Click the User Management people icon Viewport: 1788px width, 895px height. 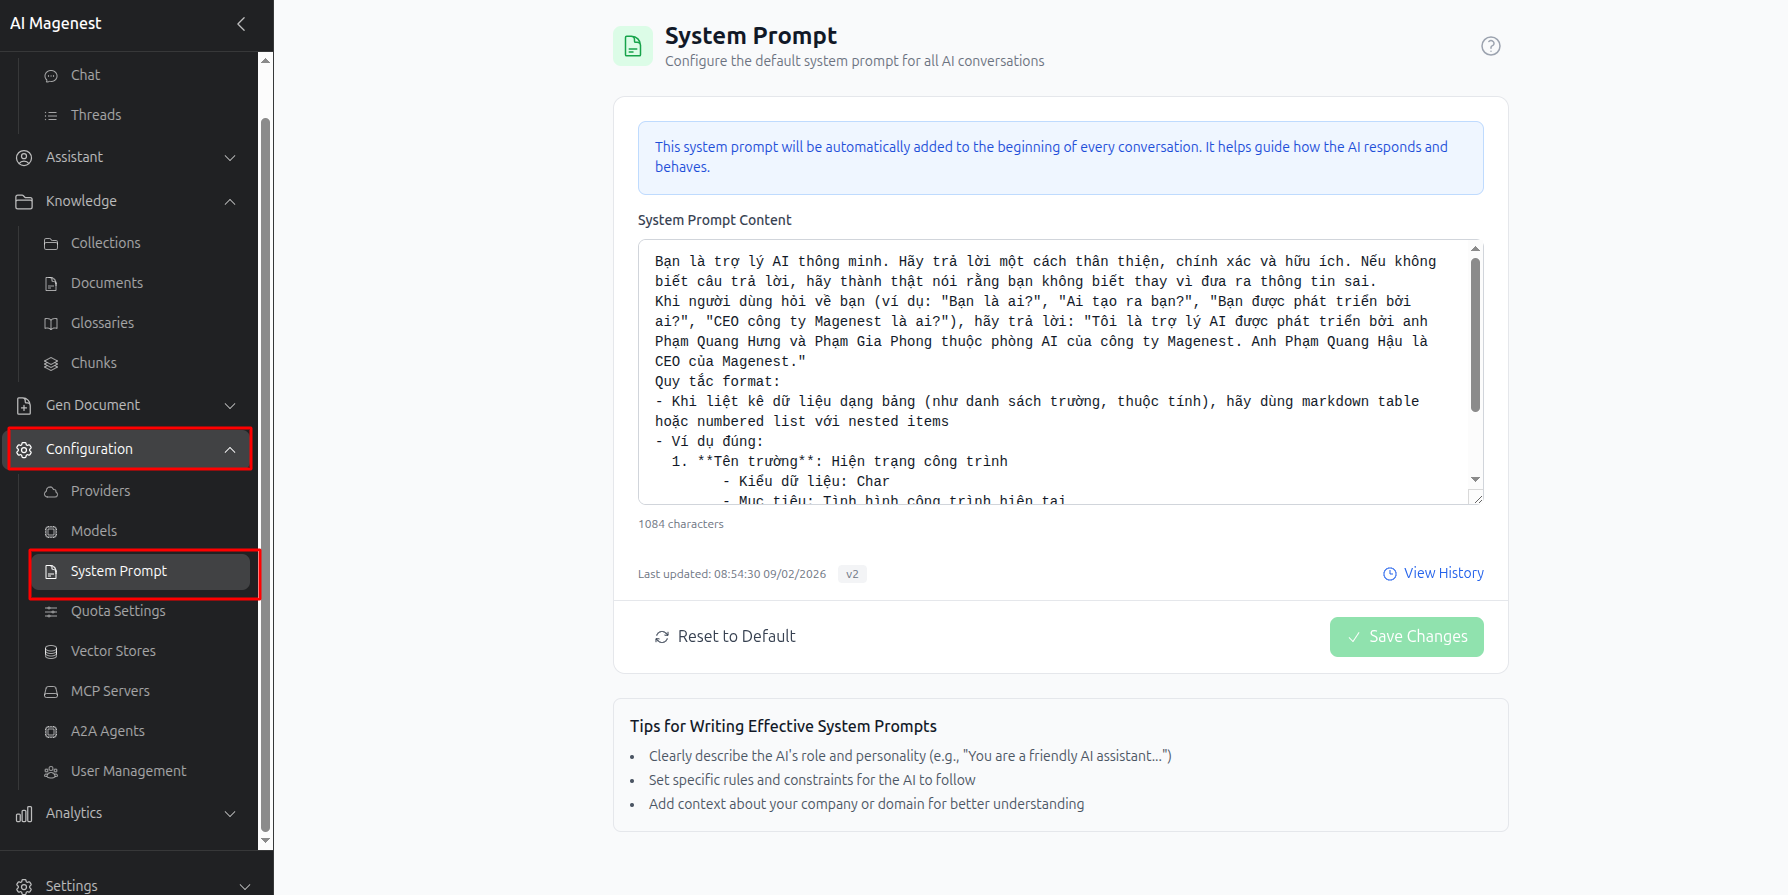click(51, 772)
